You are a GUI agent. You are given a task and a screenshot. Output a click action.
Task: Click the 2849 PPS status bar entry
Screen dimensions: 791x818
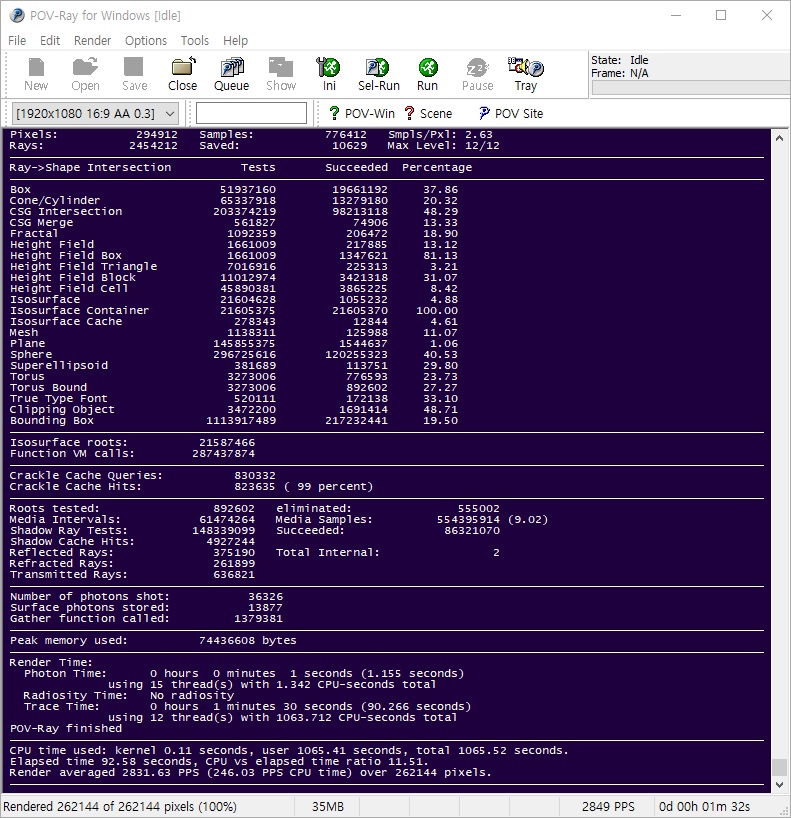click(x=608, y=807)
